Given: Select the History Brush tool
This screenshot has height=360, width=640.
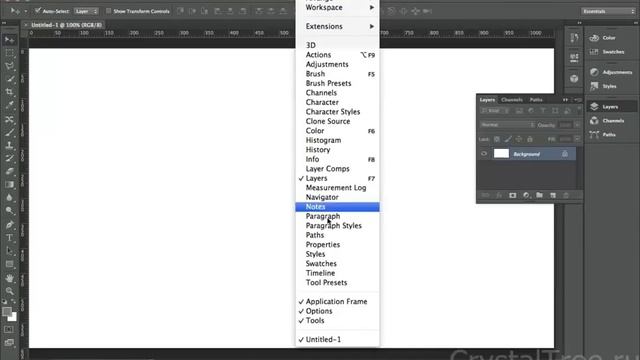Looking at the screenshot, I should (9, 158).
